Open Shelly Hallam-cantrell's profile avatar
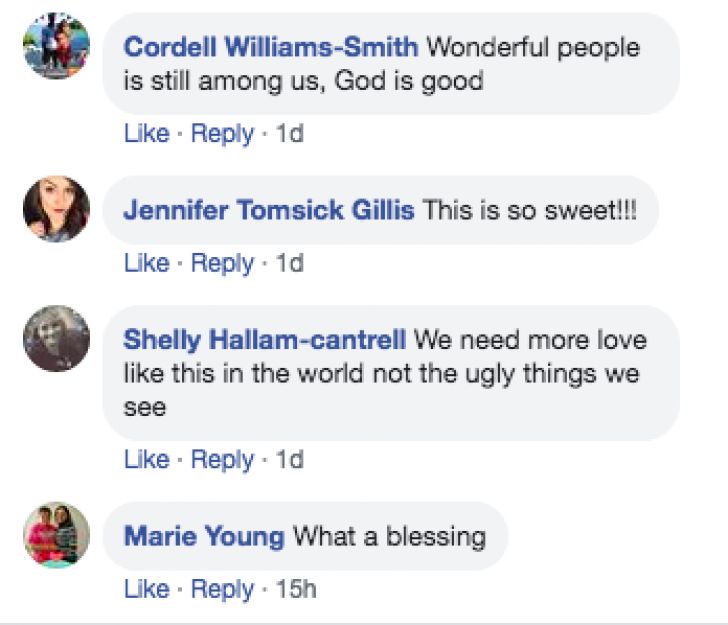Screen dimensions: 728x625 56,339
